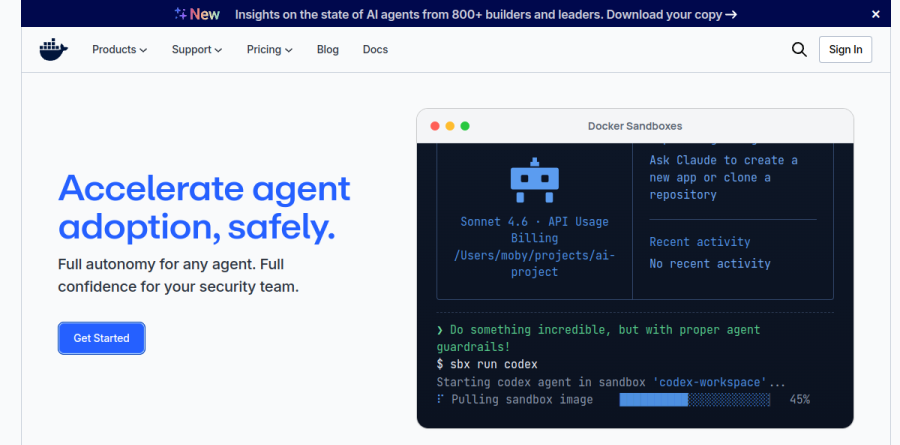This screenshot has width=900, height=445.
Task: Open the search magnifier icon
Action: (799, 49)
